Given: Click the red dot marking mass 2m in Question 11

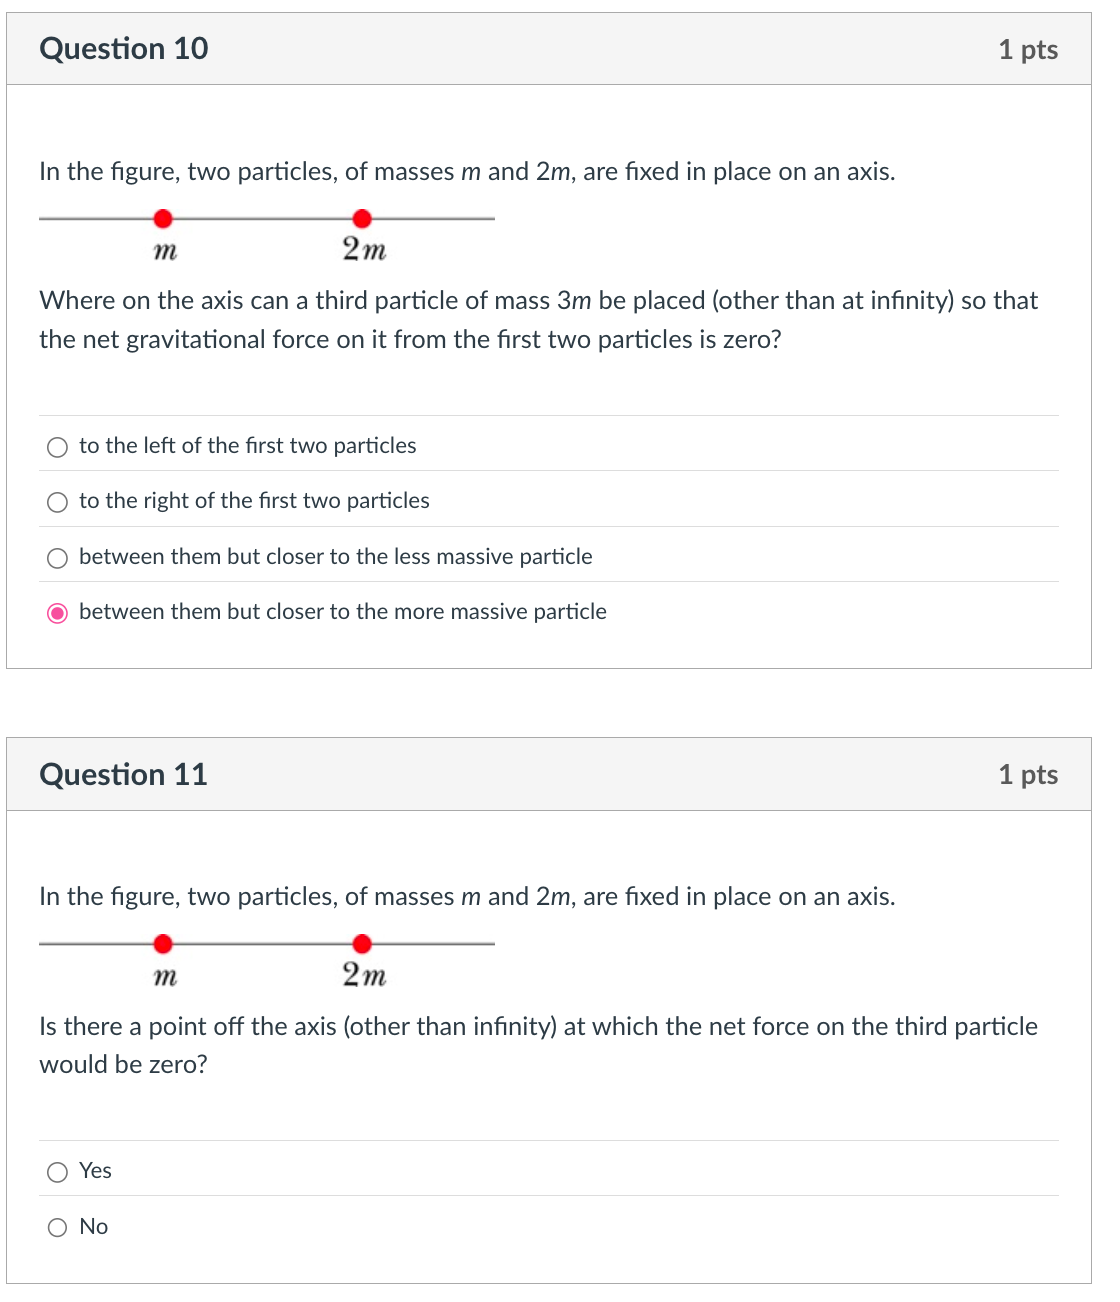Looking at the screenshot, I should [x=362, y=941].
